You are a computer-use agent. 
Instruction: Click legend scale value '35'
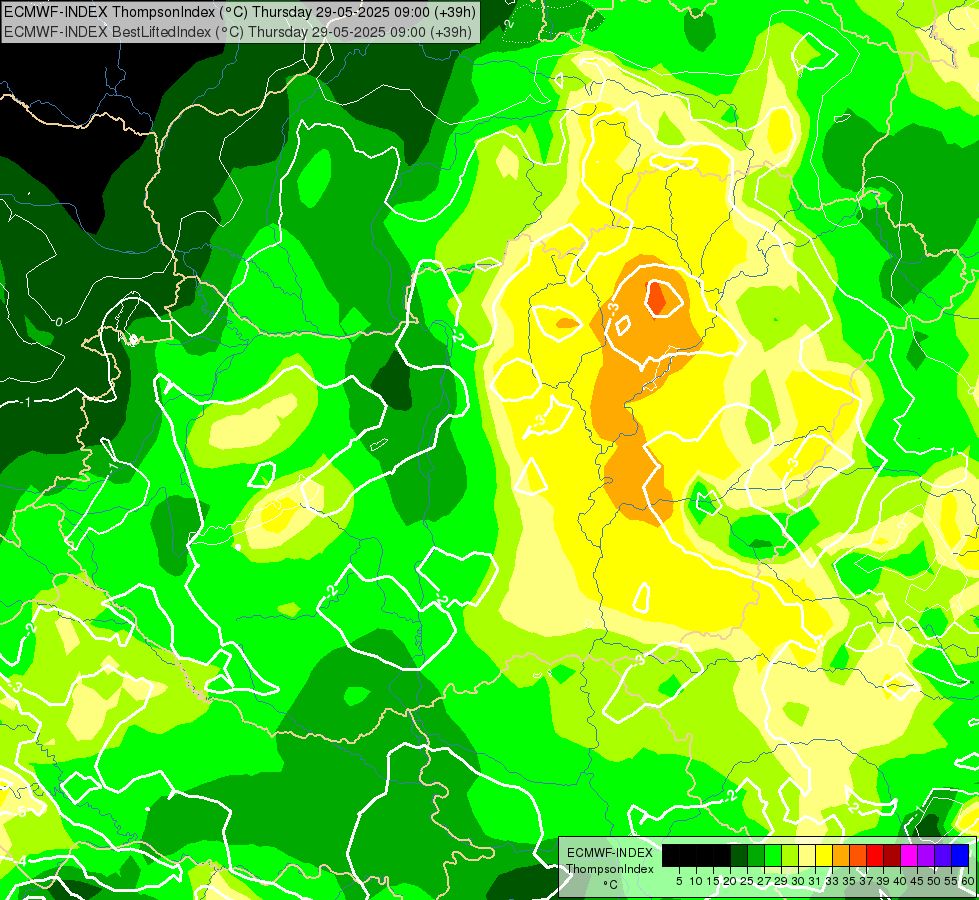[849, 881]
